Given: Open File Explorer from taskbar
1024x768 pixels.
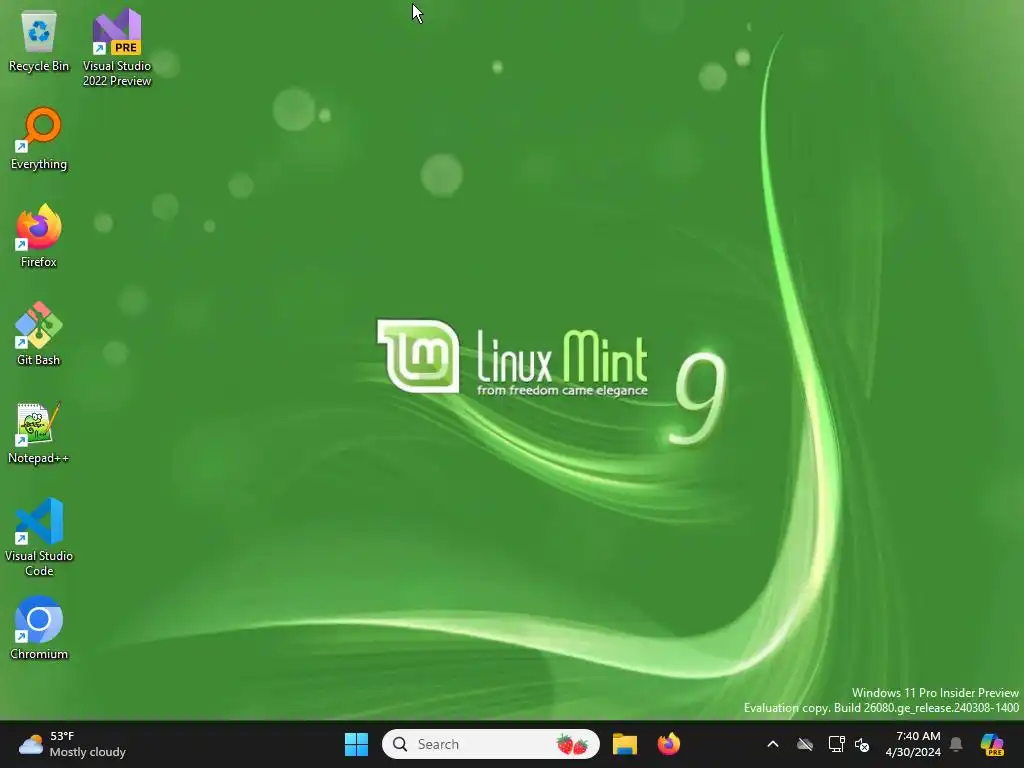Looking at the screenshot, I should (x=624, y=744).
